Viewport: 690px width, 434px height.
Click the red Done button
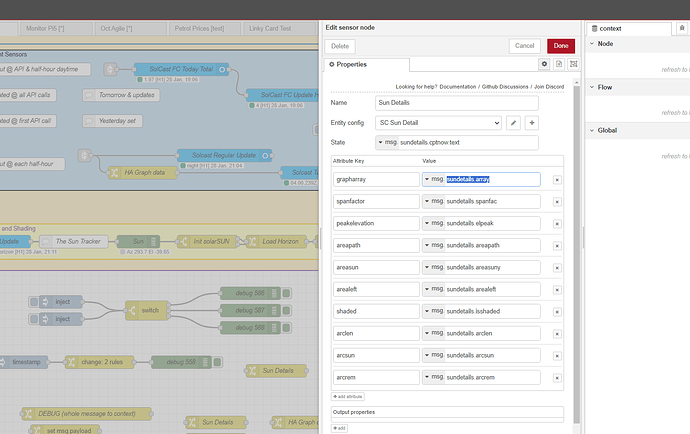(x=560, y=46)
